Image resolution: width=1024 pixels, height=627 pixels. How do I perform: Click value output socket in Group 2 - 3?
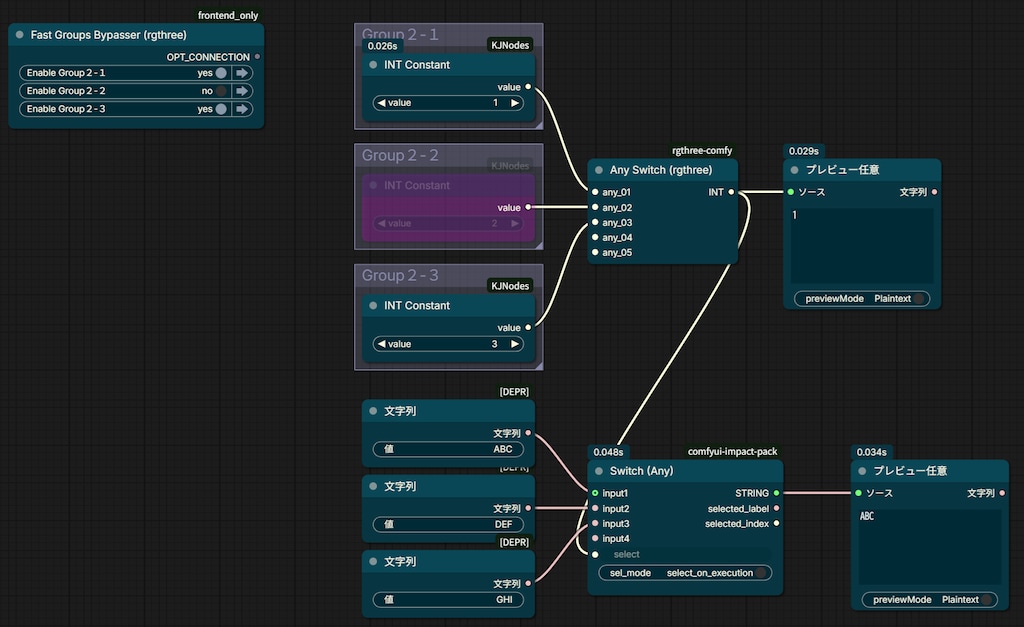(x=528, y=327)
